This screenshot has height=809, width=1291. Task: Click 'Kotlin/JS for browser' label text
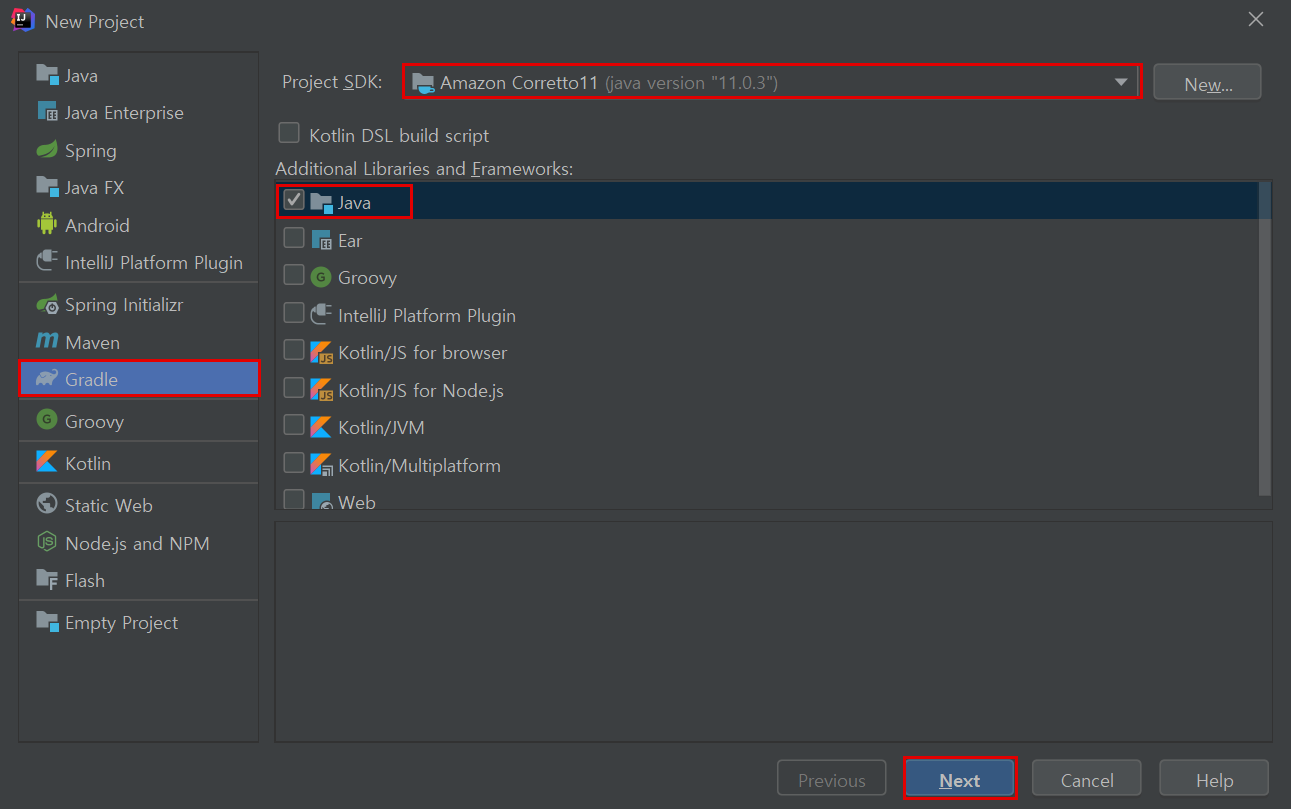point(422,353)
